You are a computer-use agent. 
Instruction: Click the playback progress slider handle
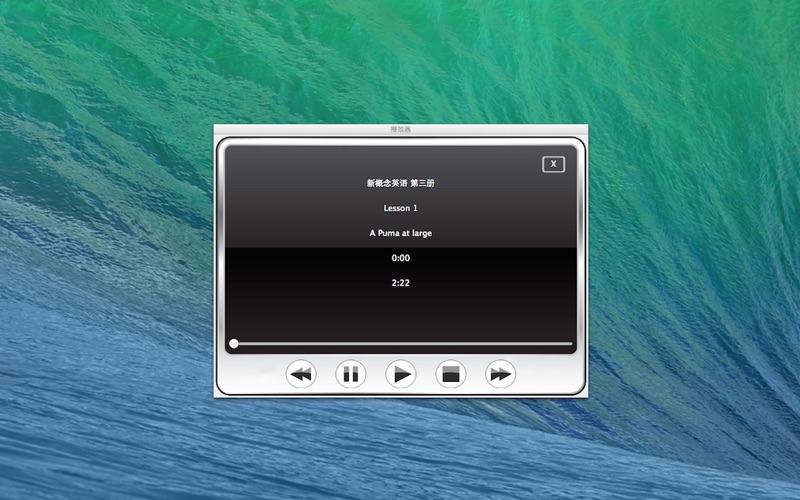coord(234,343)
